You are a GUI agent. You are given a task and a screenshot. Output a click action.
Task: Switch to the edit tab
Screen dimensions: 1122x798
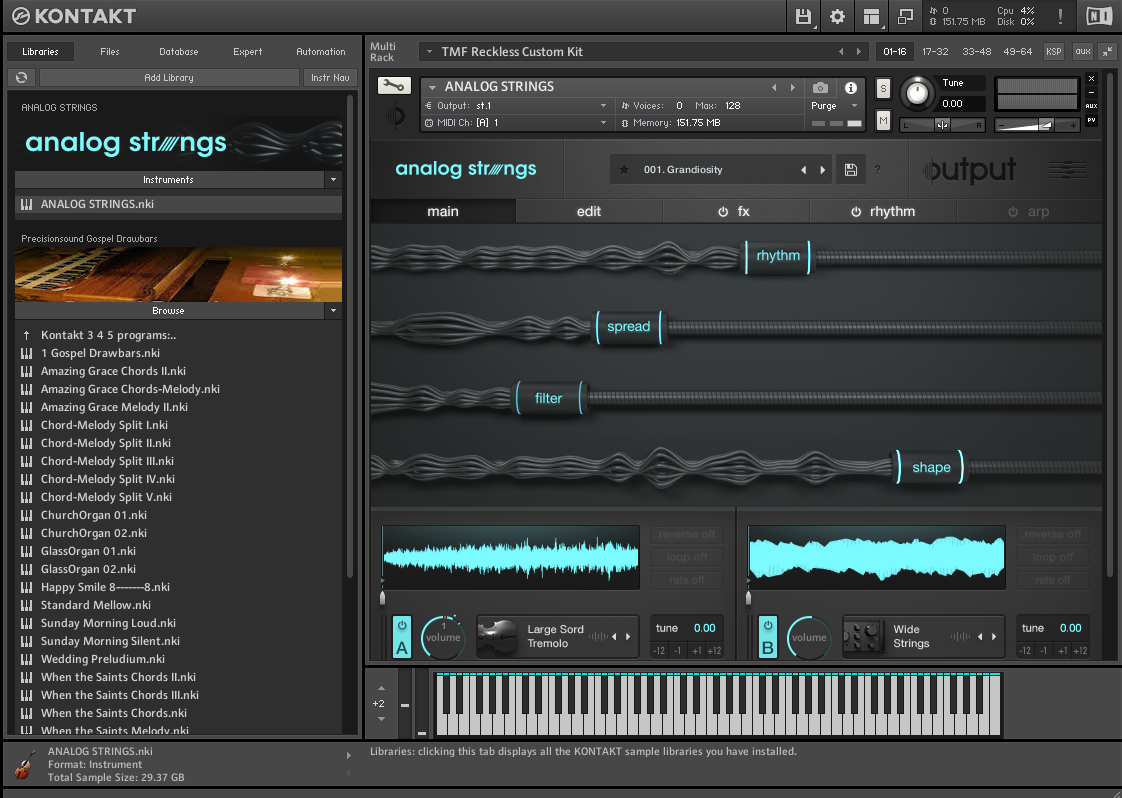coord(589,212)
